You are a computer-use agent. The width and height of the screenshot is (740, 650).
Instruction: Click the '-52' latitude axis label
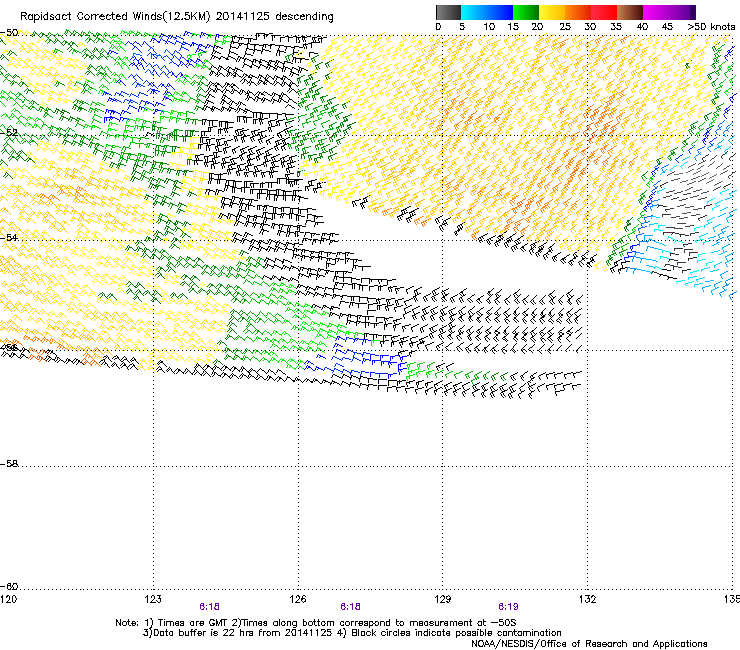(x=9, y=133)
